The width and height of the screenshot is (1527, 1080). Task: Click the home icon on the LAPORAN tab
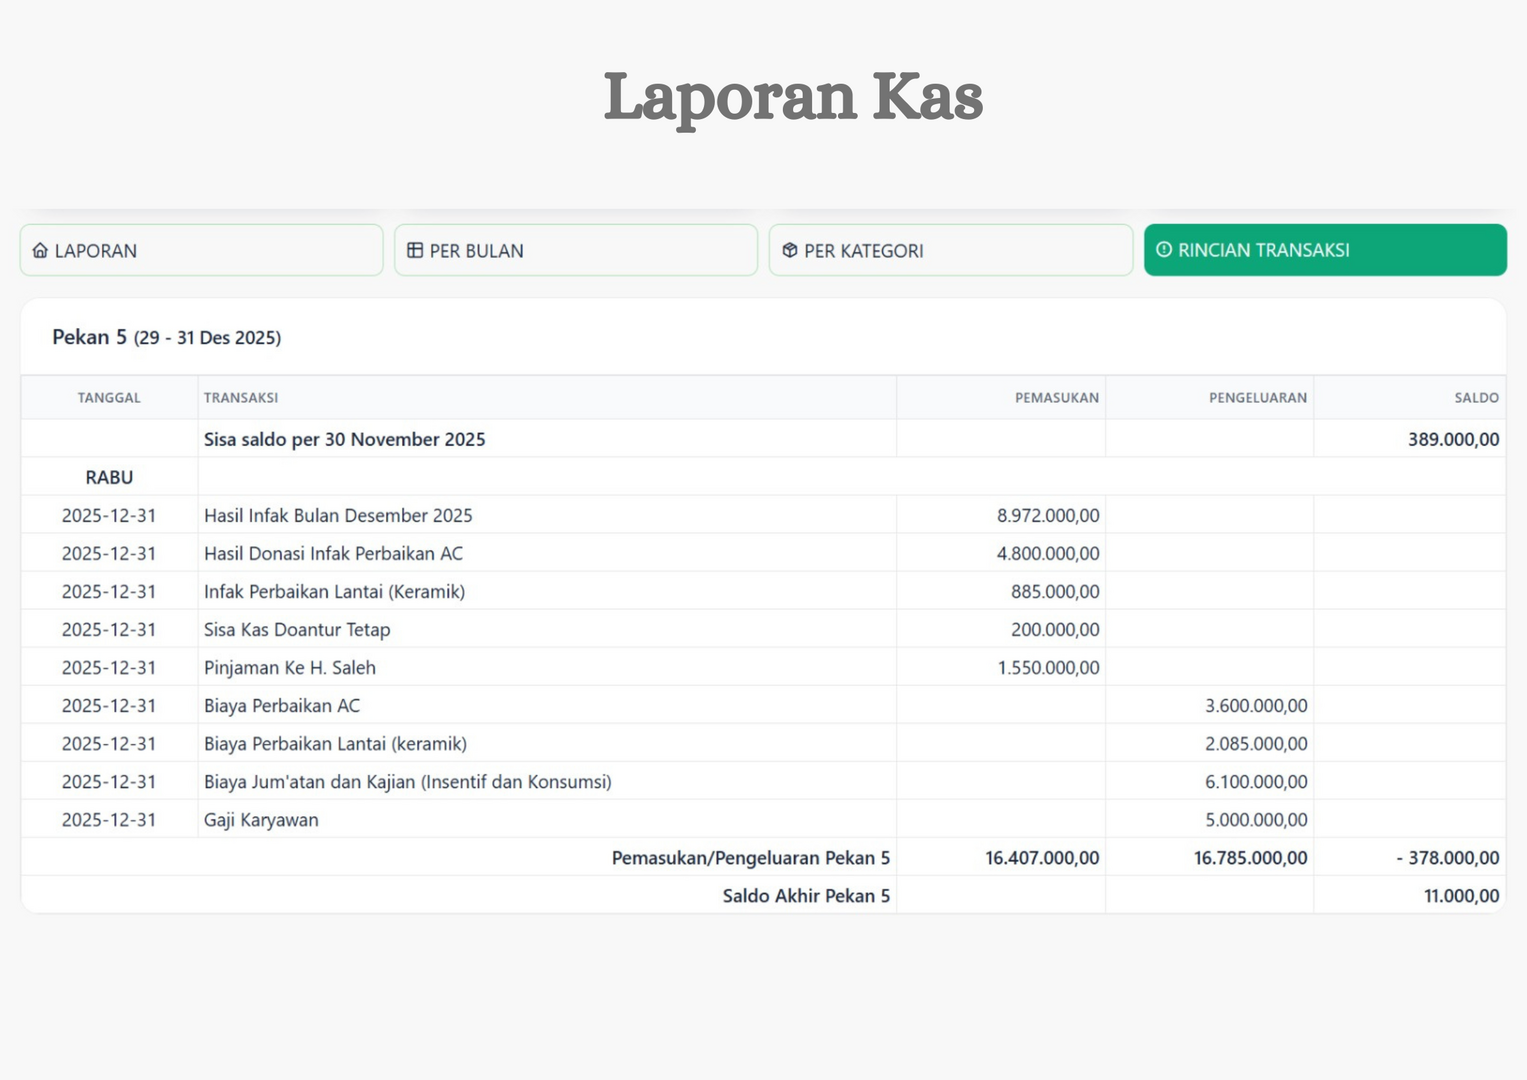pos(40,250)
